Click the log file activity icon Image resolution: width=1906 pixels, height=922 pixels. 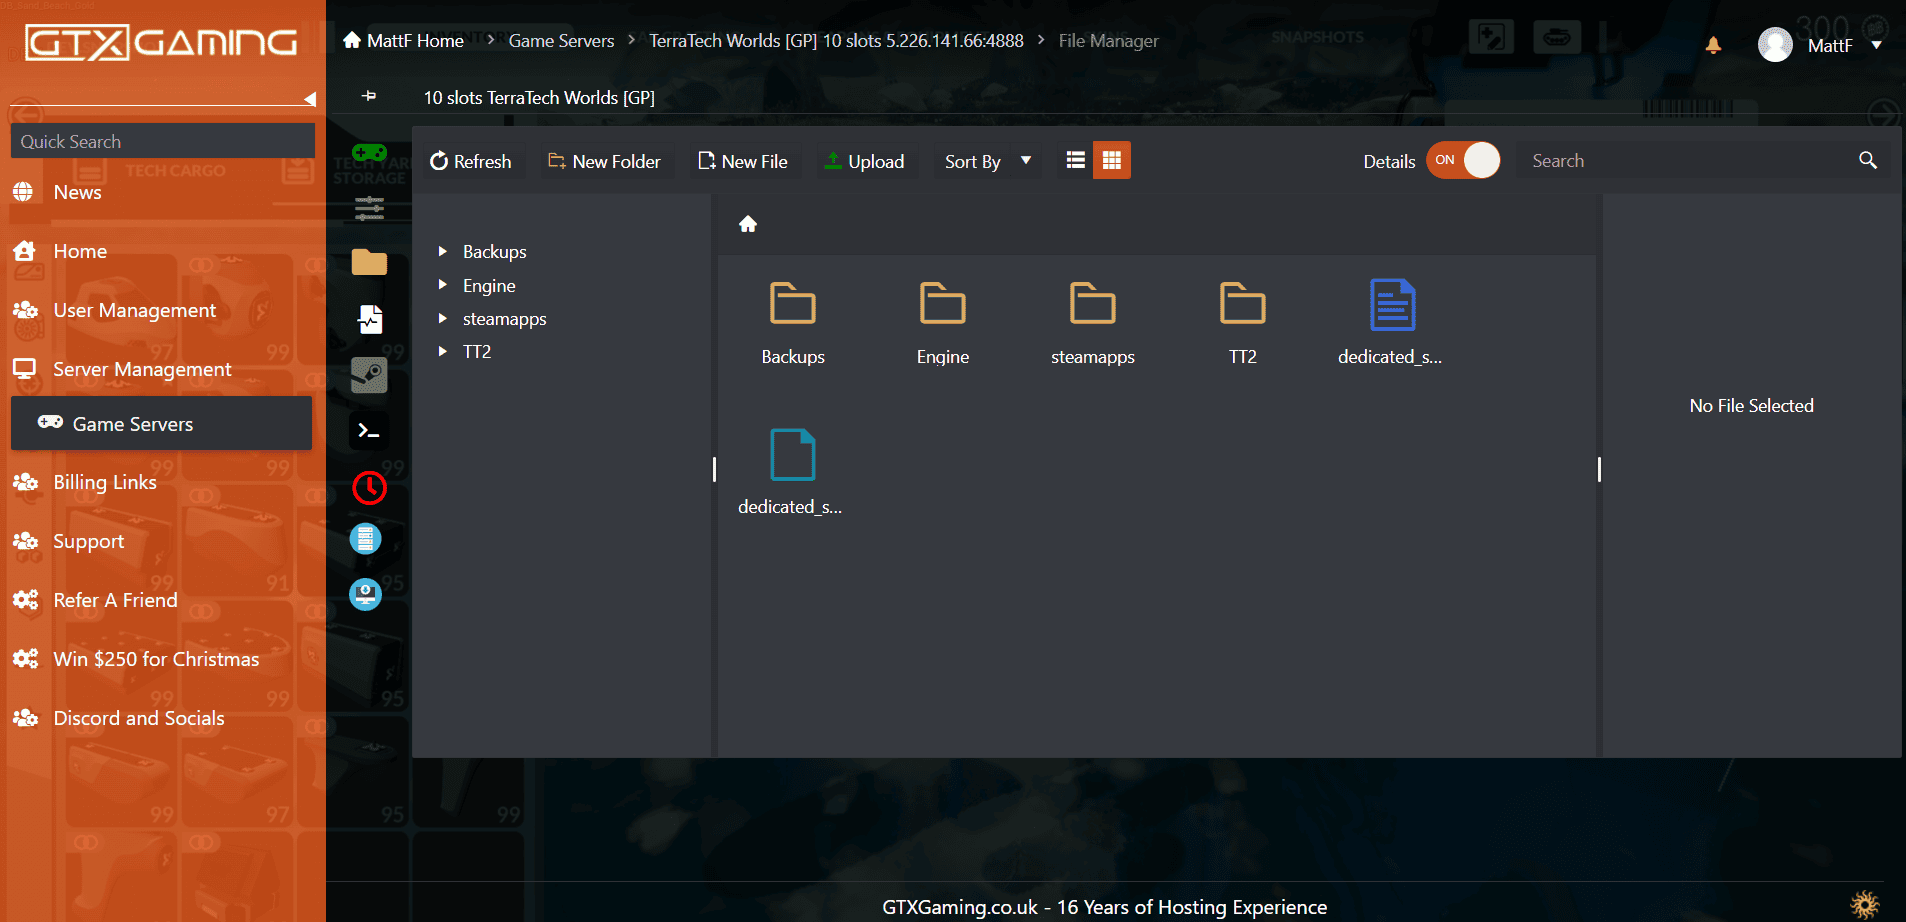(x=370, y=319)
